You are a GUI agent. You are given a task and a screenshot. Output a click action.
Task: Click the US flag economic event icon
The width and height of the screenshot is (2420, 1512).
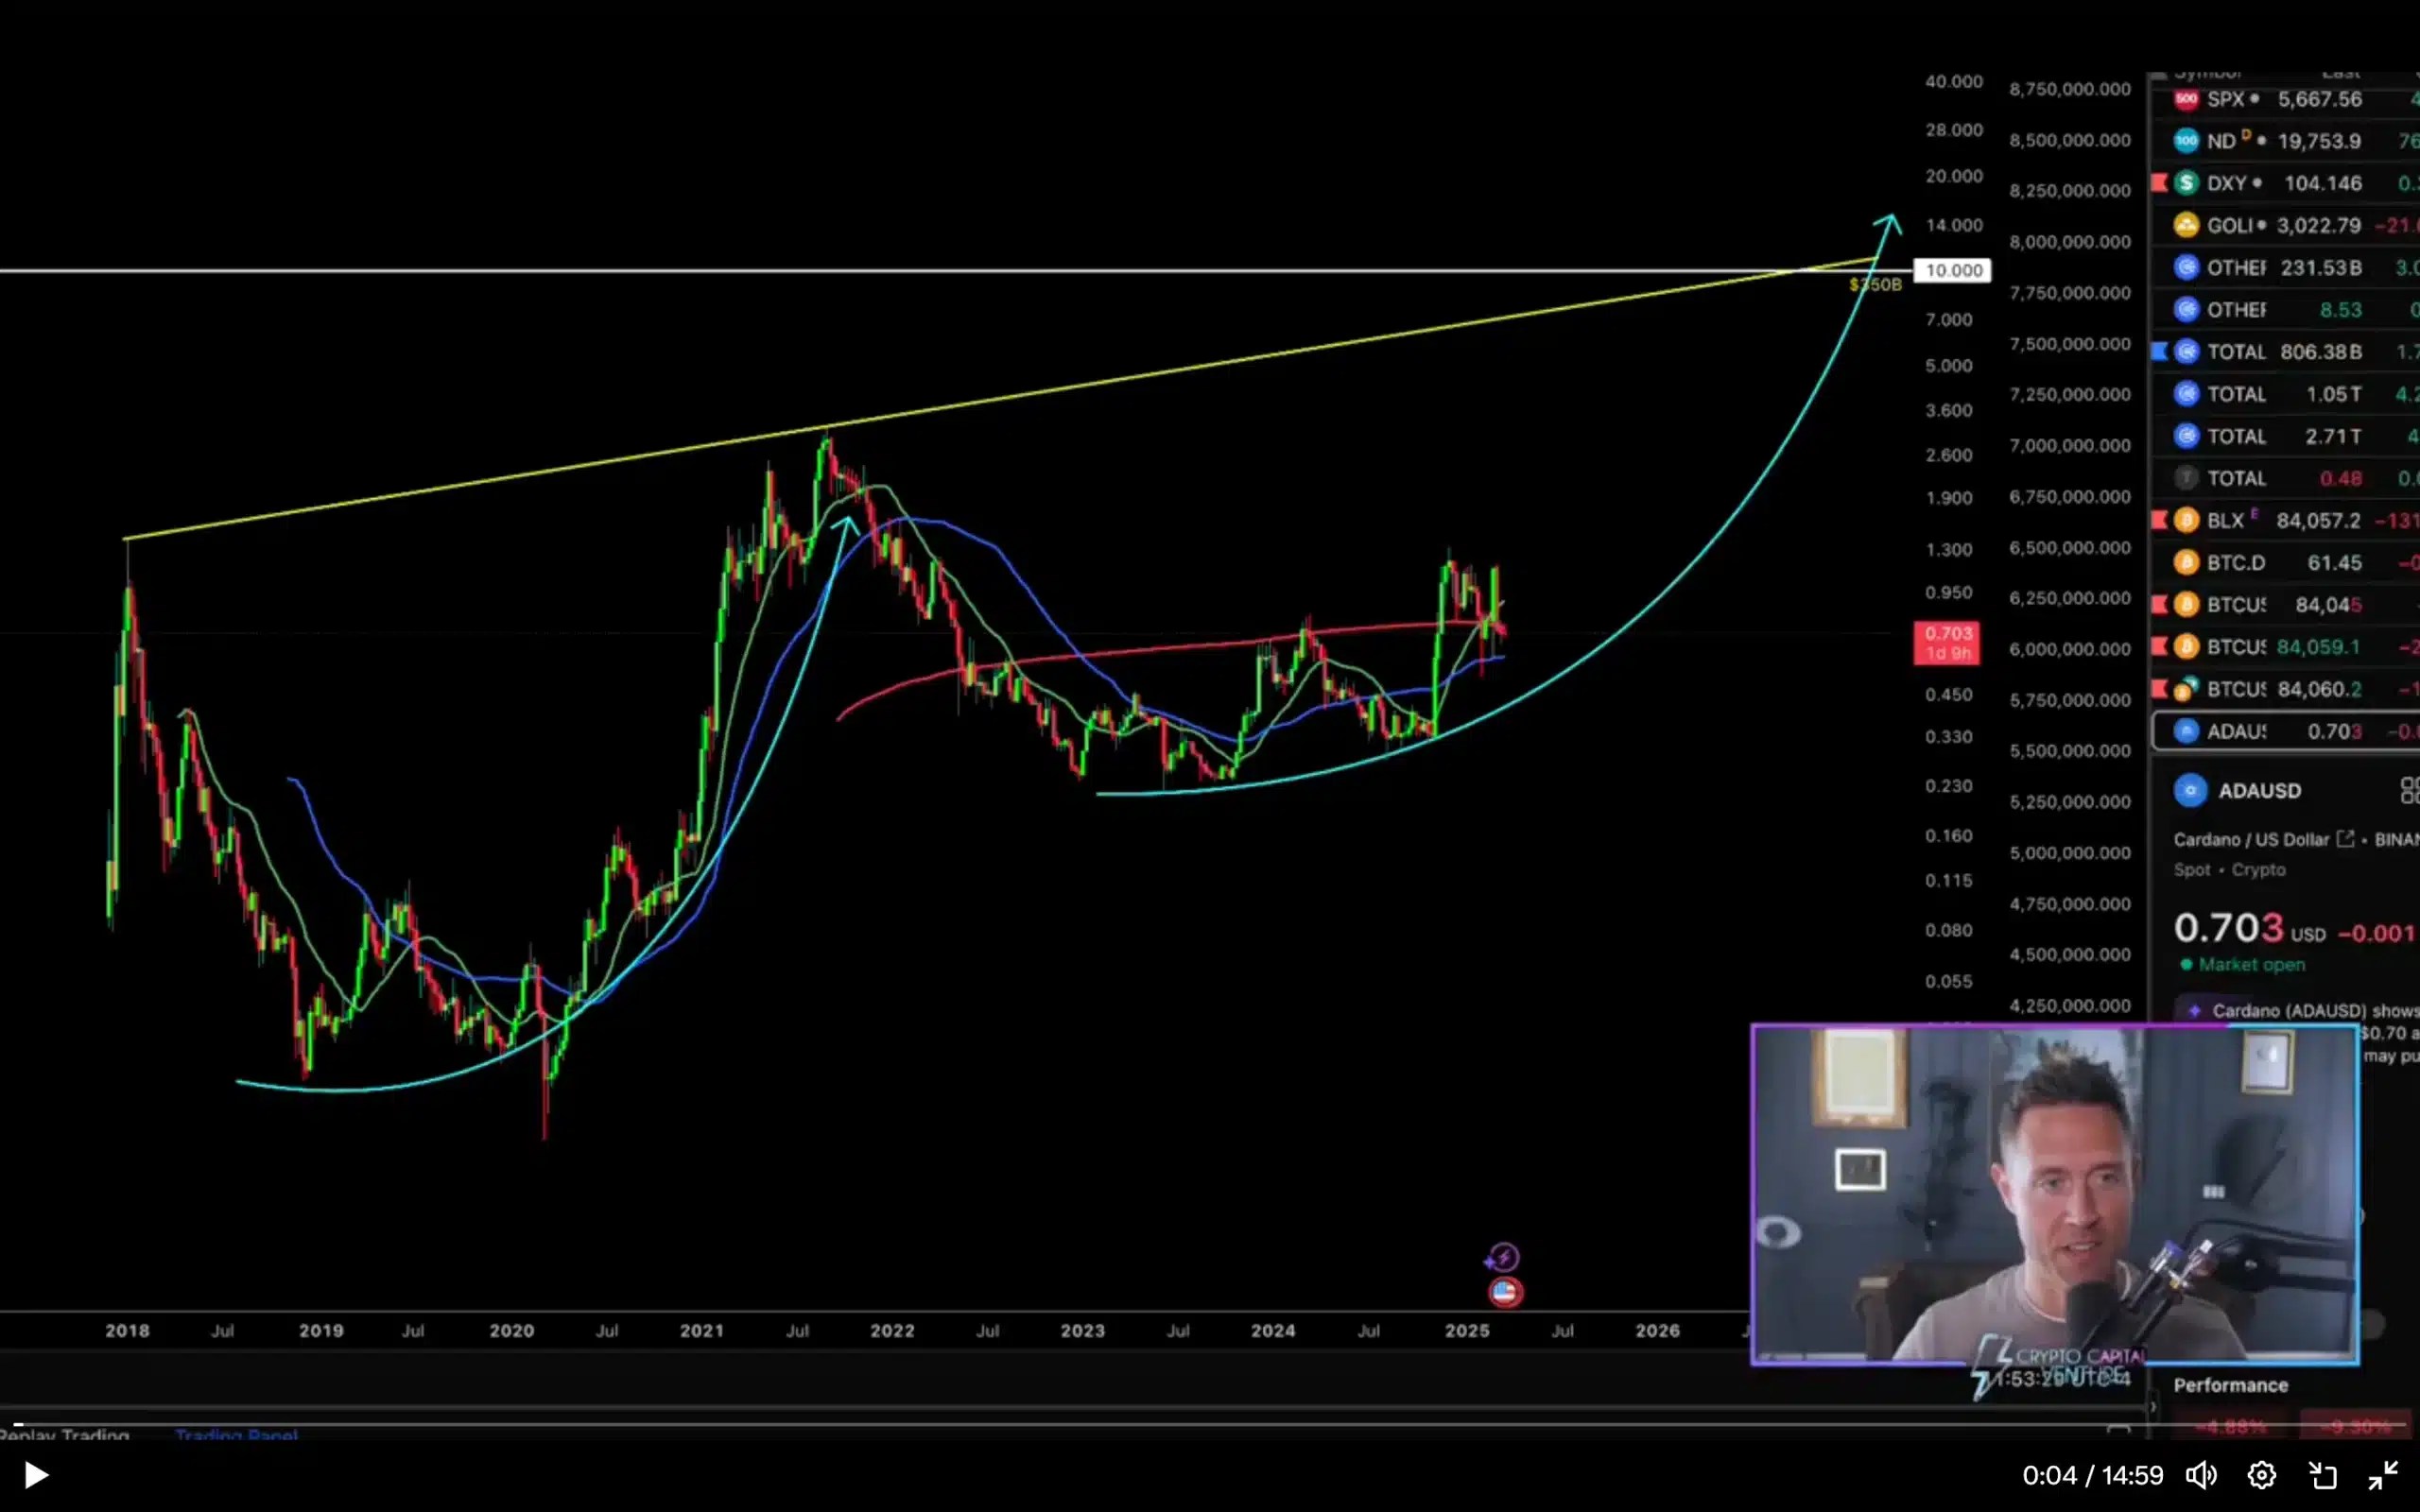coord(1504,1292)
